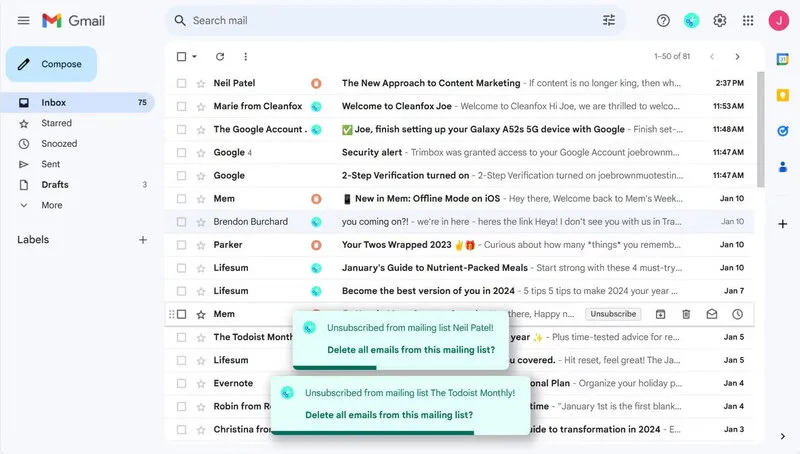Click the Cleanfox extension icon in header
800x454 pixels.
[x=691, y=20]
